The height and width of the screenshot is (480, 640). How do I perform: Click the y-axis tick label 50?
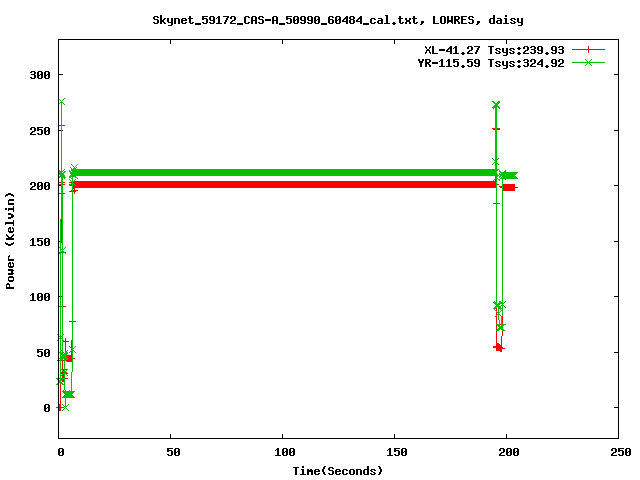pyautogui.click(x=43, y=353)
